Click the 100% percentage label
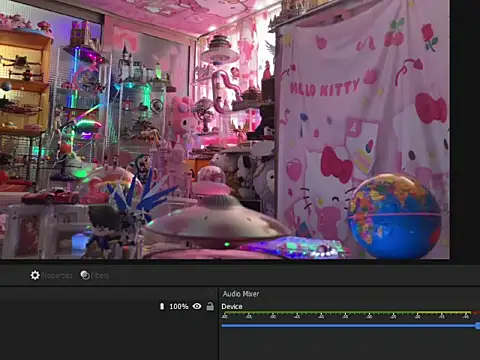Image resolution: width=480 pixels, height=360 pixels. (179, 306)
